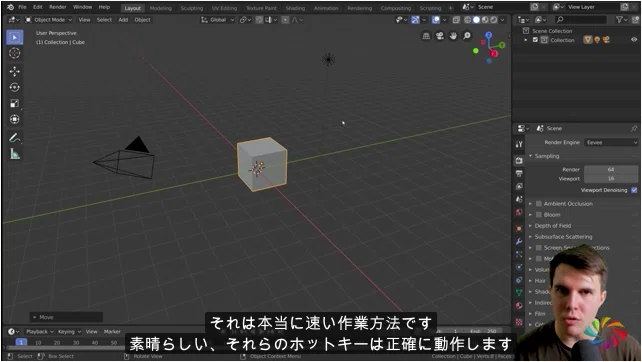Open the Object Data properties tab
This screenshot has height=362, width=642.
519,293
